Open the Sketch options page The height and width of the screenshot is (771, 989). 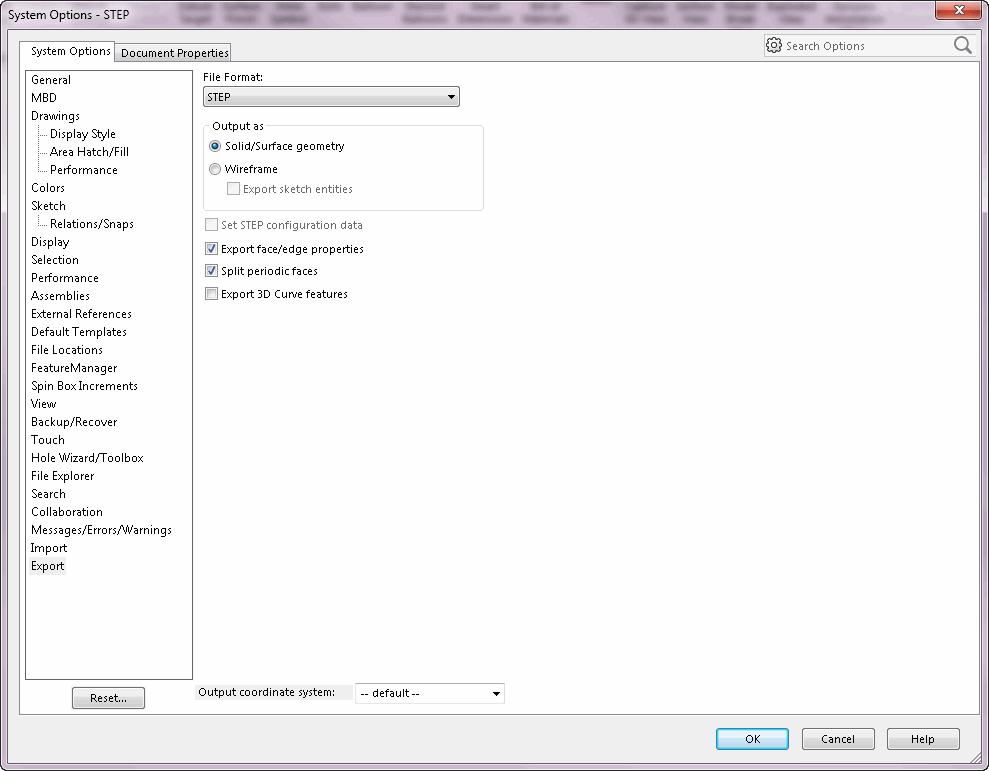48,206
